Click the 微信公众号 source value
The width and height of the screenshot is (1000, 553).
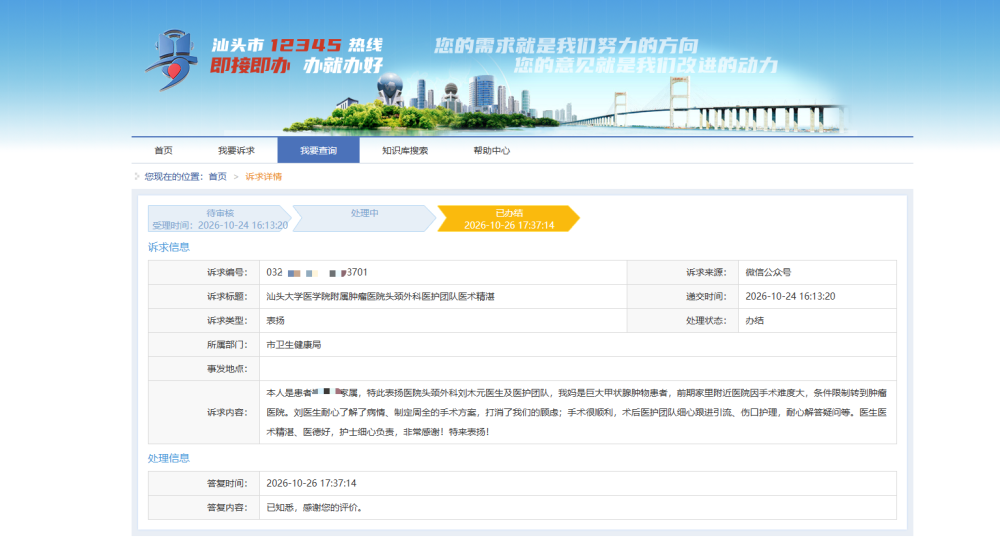[768, 272]
